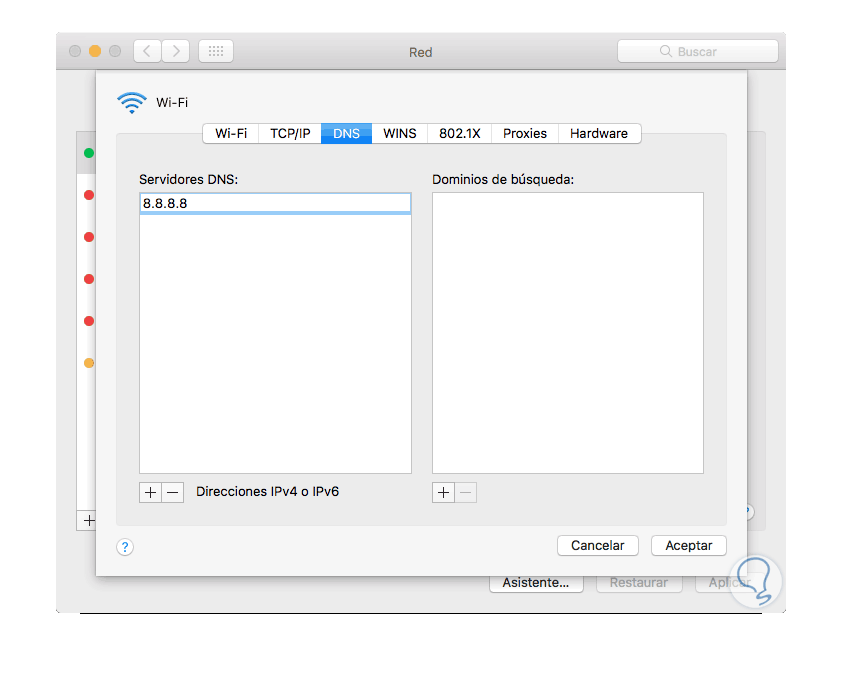Open help with the question mark button
Image resolution: width=842 pixels, height=693 pixels.
125,547
